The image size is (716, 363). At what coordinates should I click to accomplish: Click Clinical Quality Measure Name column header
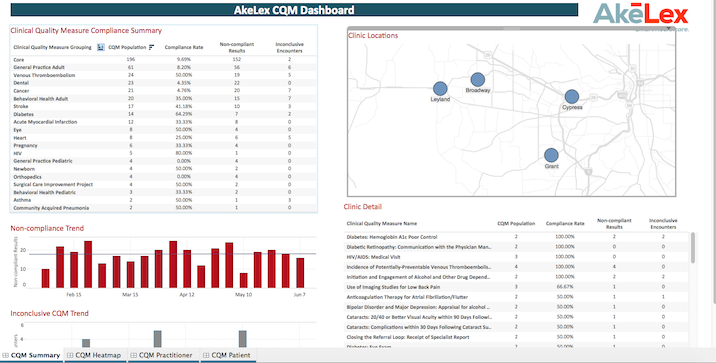[x=382, y=224]
